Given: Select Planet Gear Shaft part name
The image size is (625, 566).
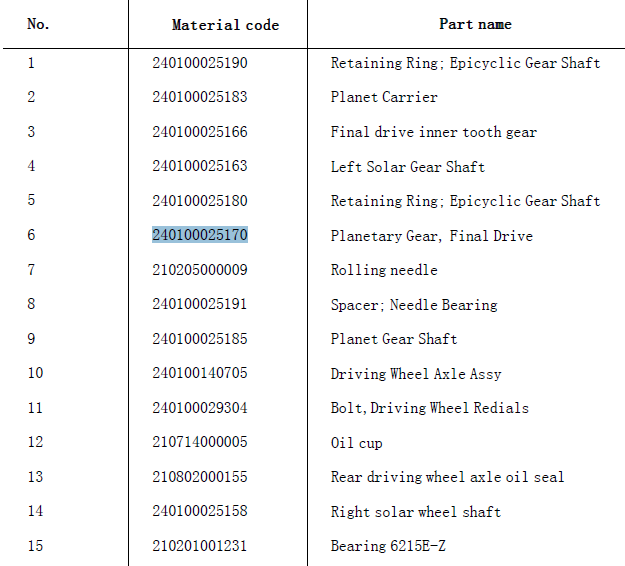Looking at the screenshot, I should pyautogui.click(x=393, y=339).
